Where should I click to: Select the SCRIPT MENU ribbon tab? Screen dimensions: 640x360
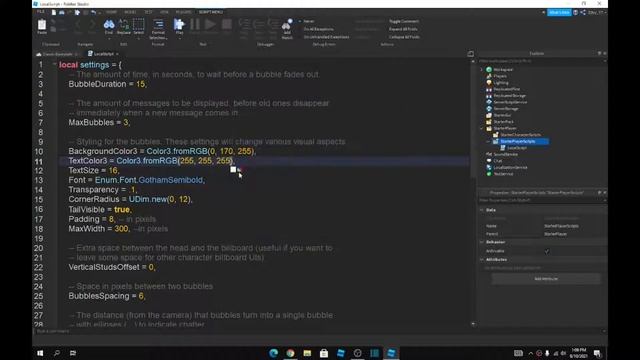pos(211,12)
